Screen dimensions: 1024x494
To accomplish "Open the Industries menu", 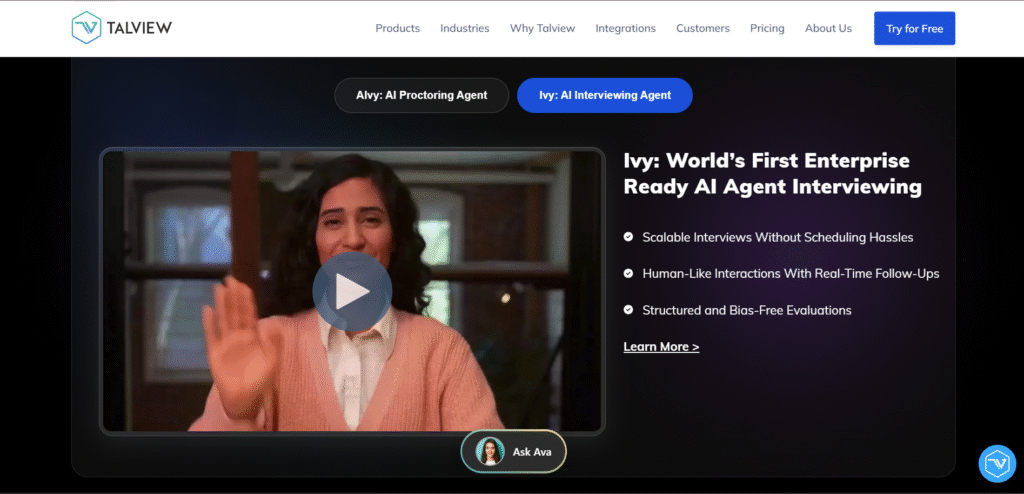I will click(464, 28).
